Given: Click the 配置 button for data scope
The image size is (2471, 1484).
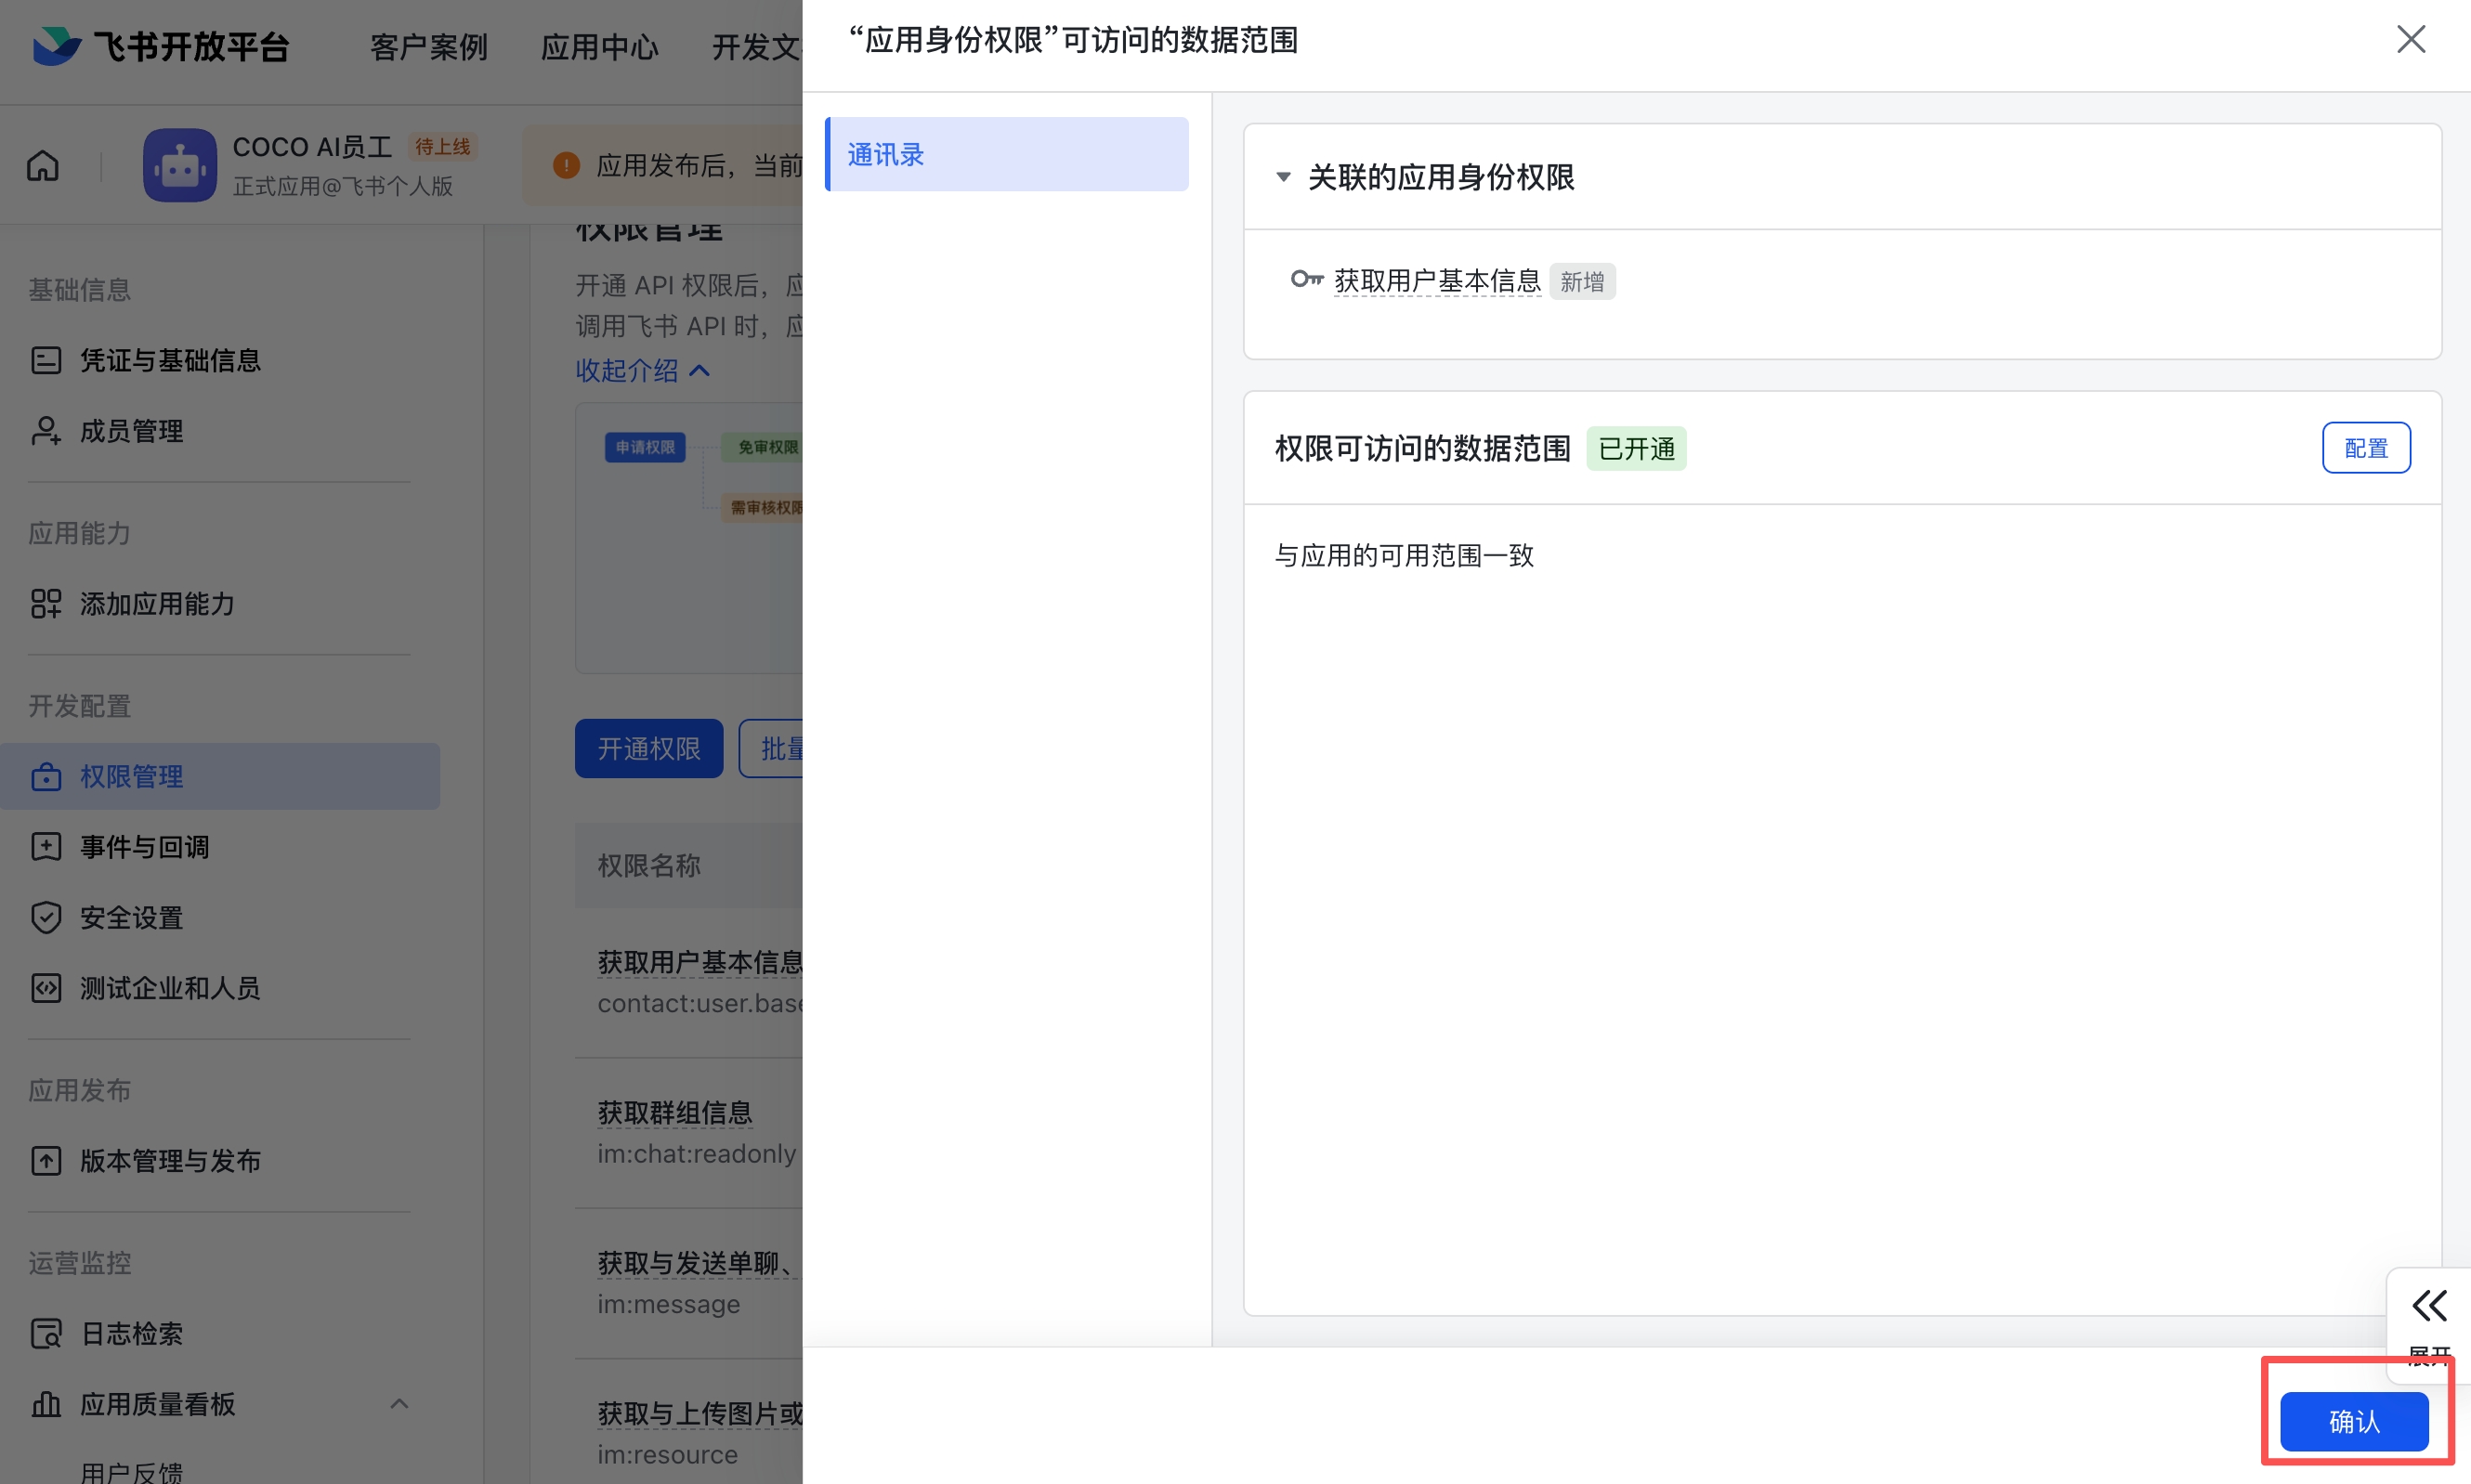Looking at the screenshot, I should 2366,447.
